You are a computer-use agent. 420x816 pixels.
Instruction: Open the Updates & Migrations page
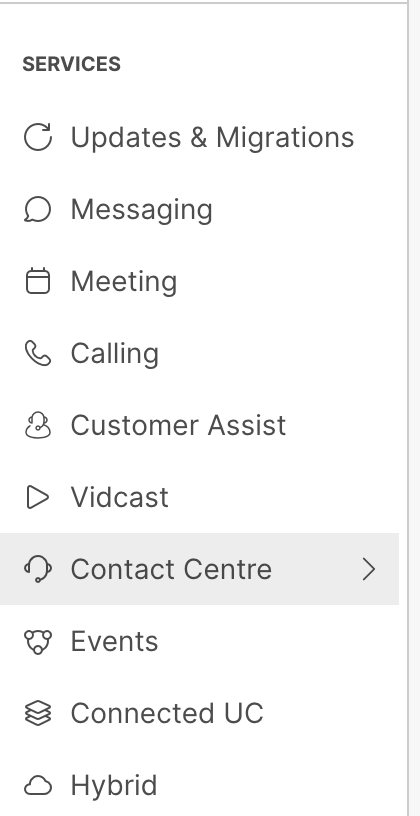pyautogui.click(x=199, y=137)
